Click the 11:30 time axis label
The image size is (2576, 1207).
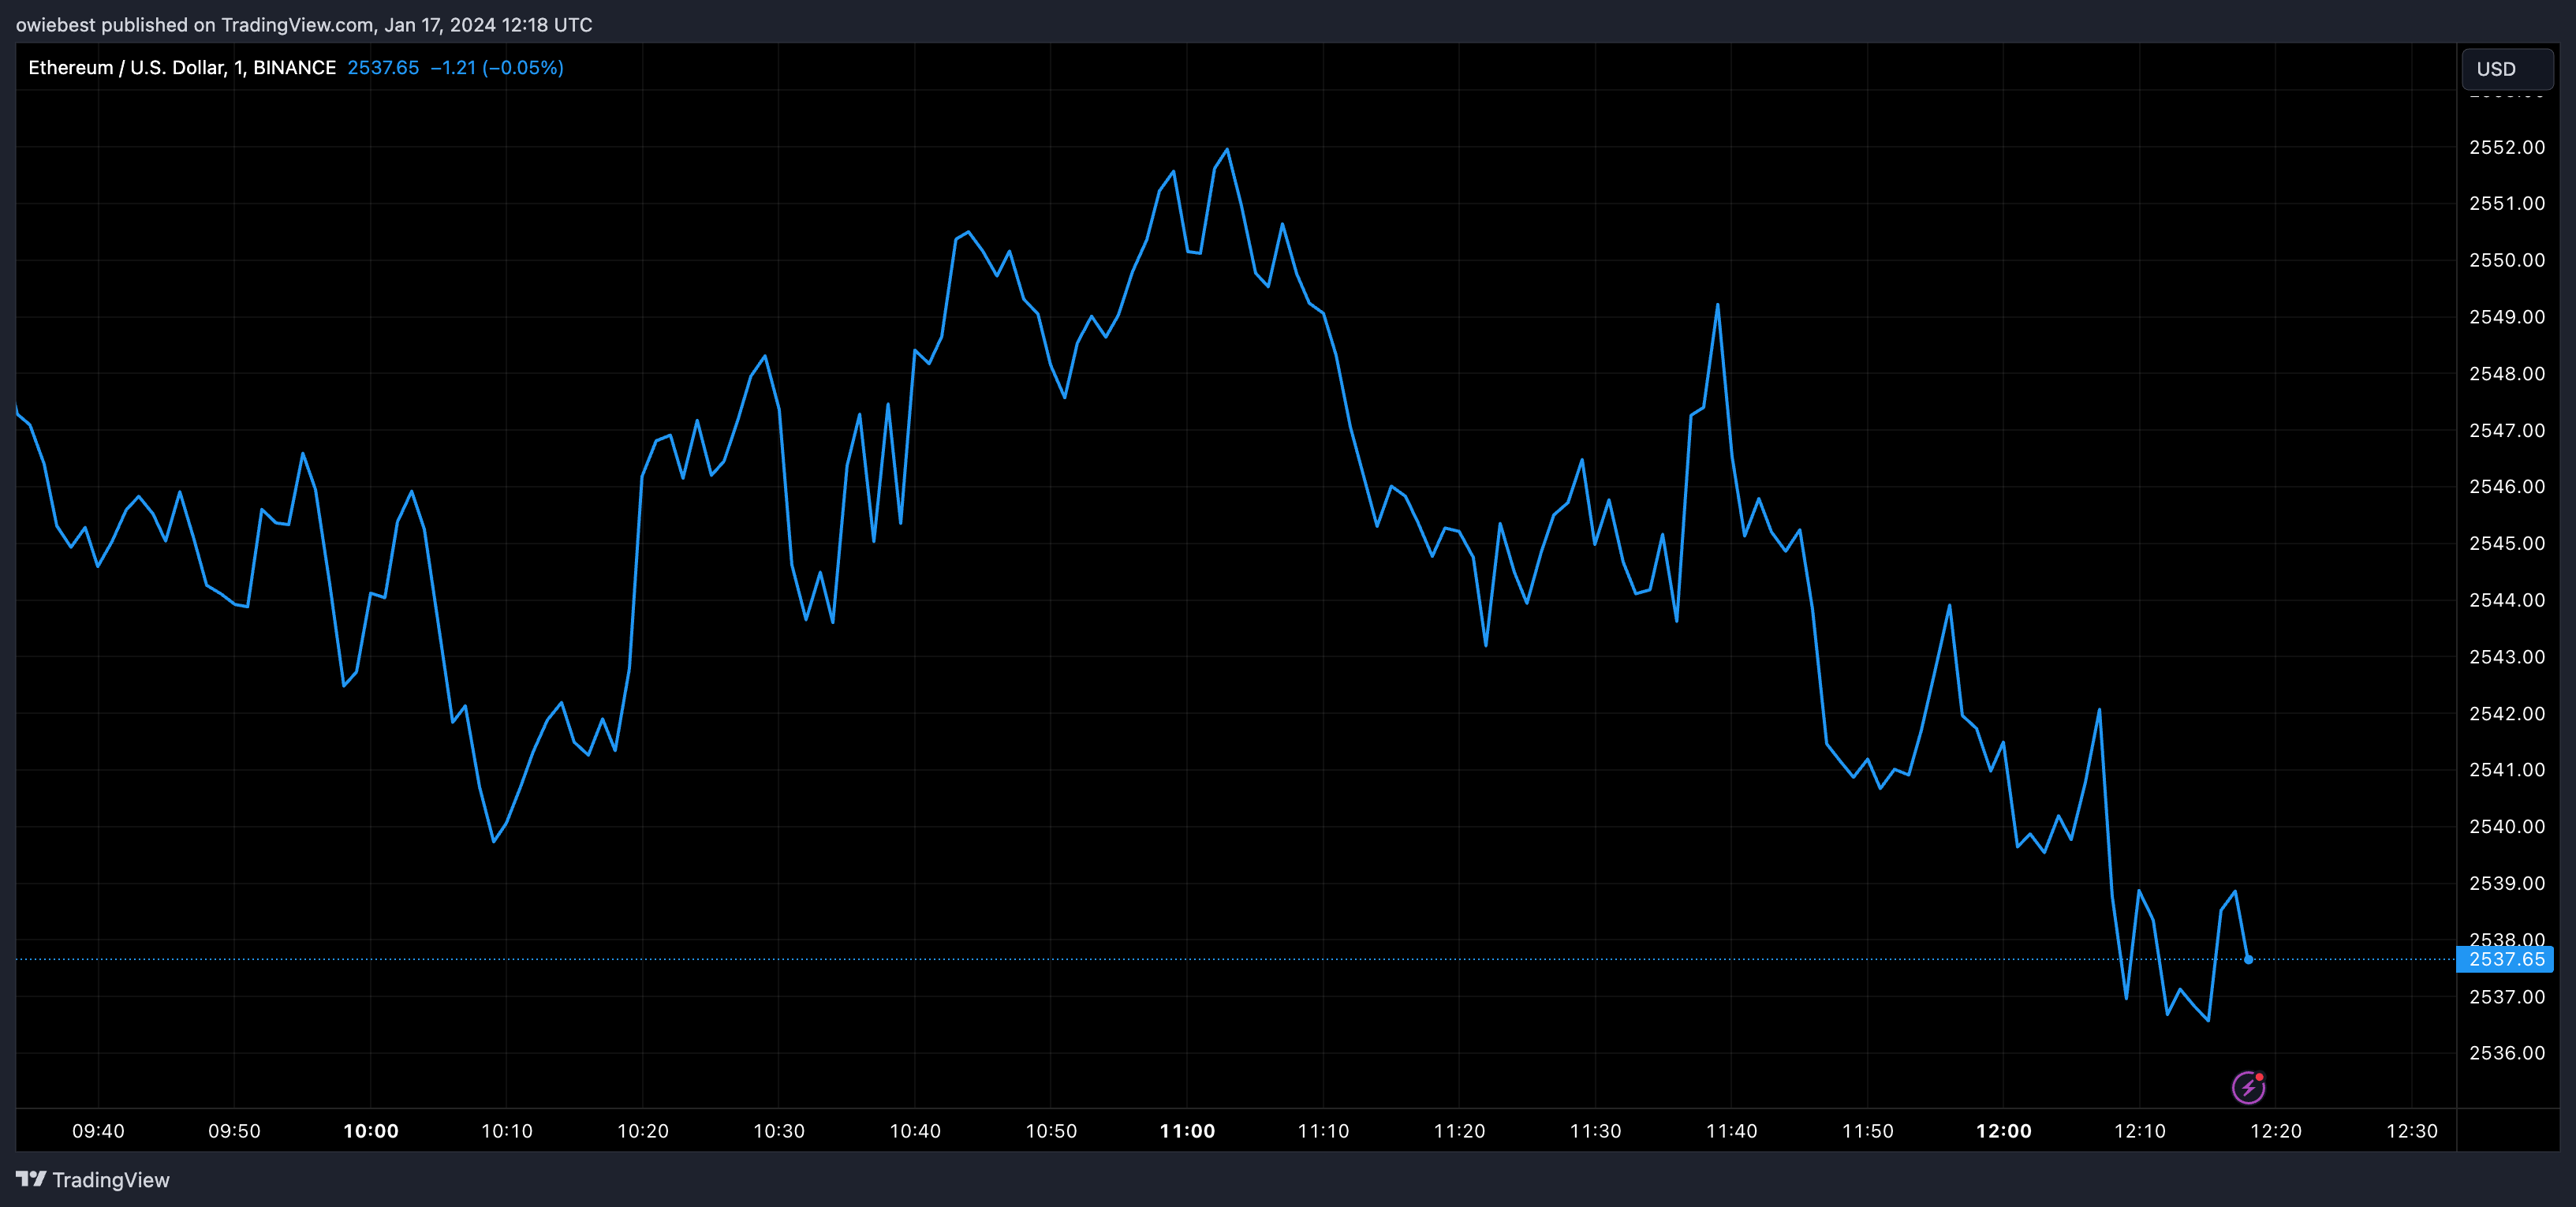coord(1595,1131)
